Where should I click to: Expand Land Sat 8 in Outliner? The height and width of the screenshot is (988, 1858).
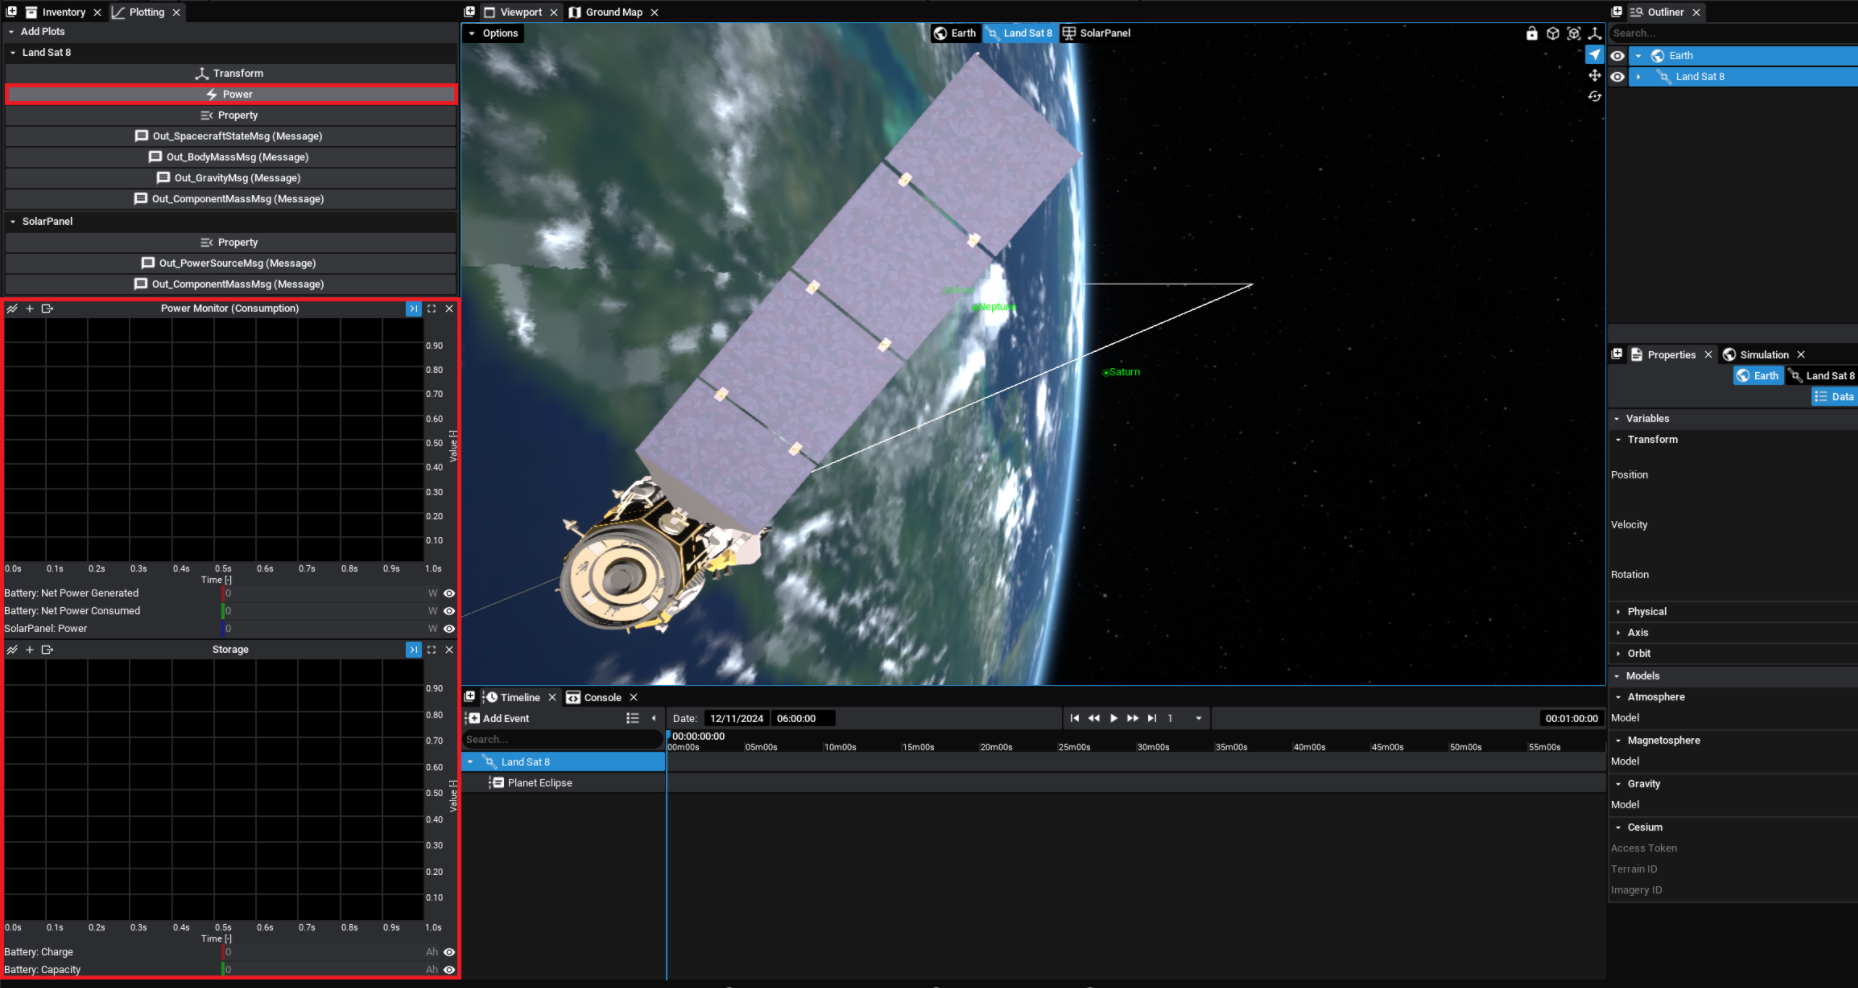pos(1638,77)
